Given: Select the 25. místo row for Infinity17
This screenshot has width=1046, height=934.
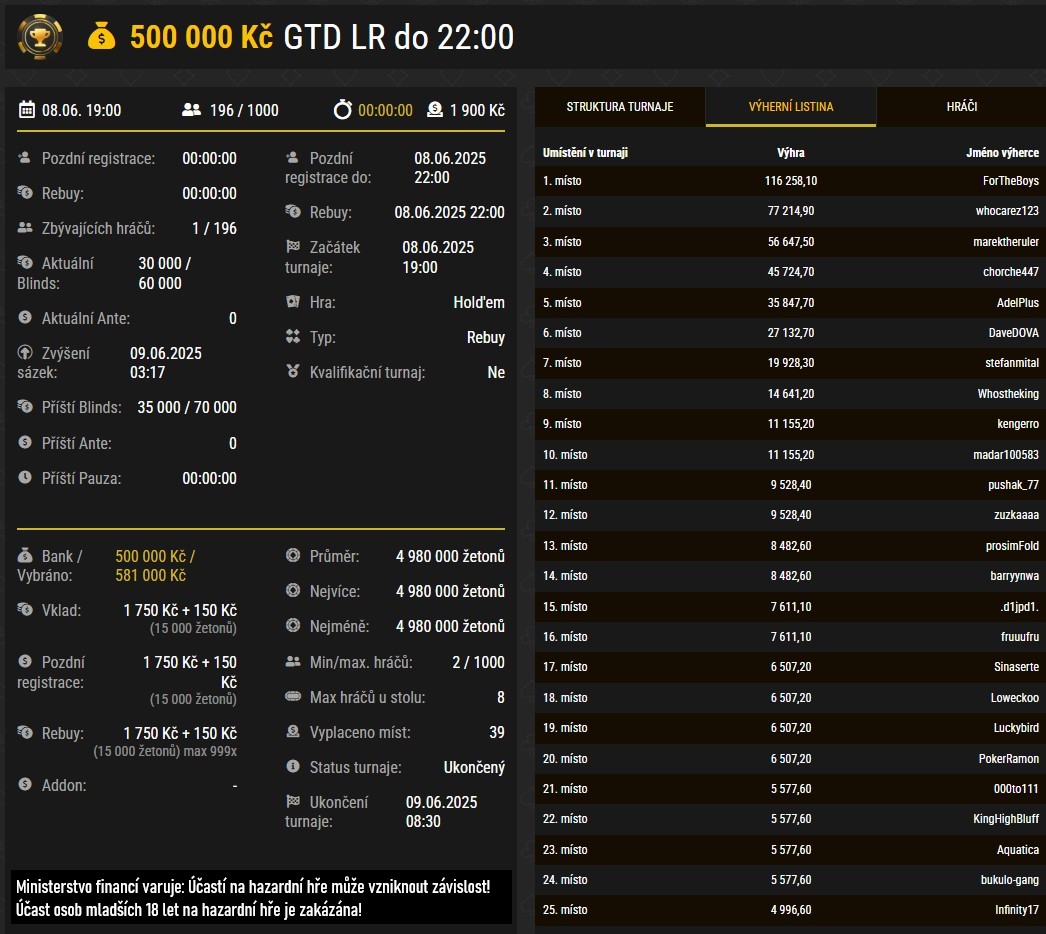Looking at the screenshot, I should click(x=790, y=910).
